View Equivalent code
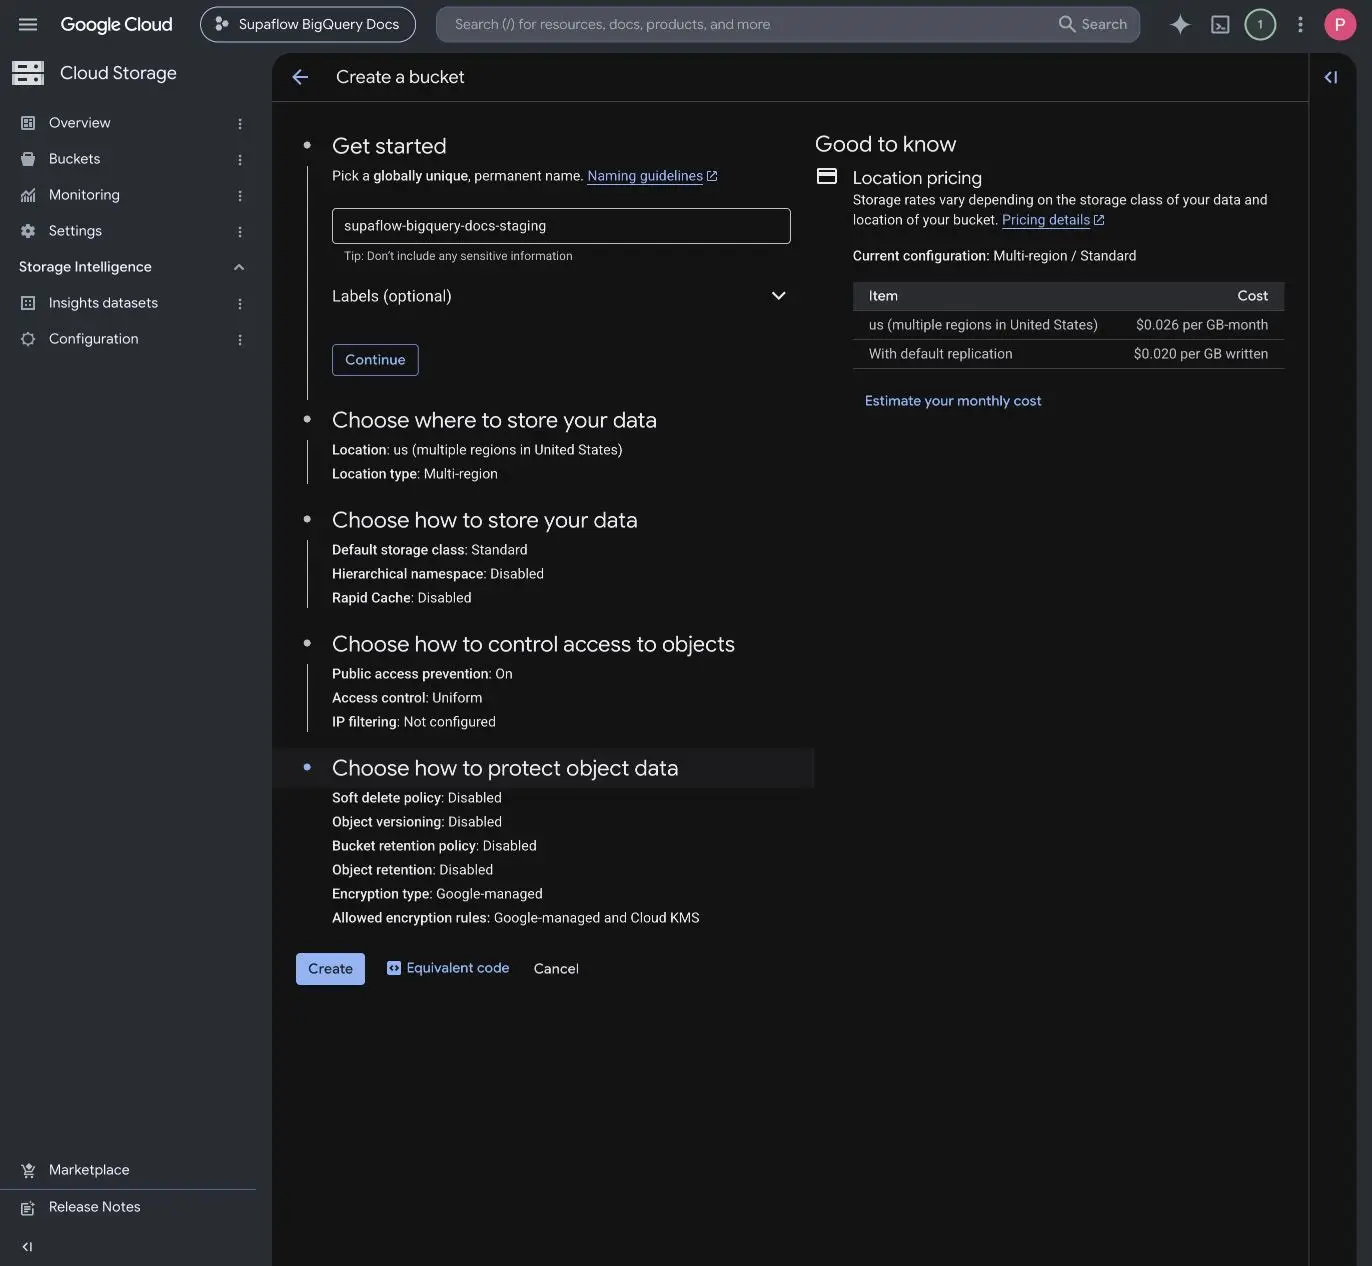This screenshot has height=1266, width=1372. (448, 968)
